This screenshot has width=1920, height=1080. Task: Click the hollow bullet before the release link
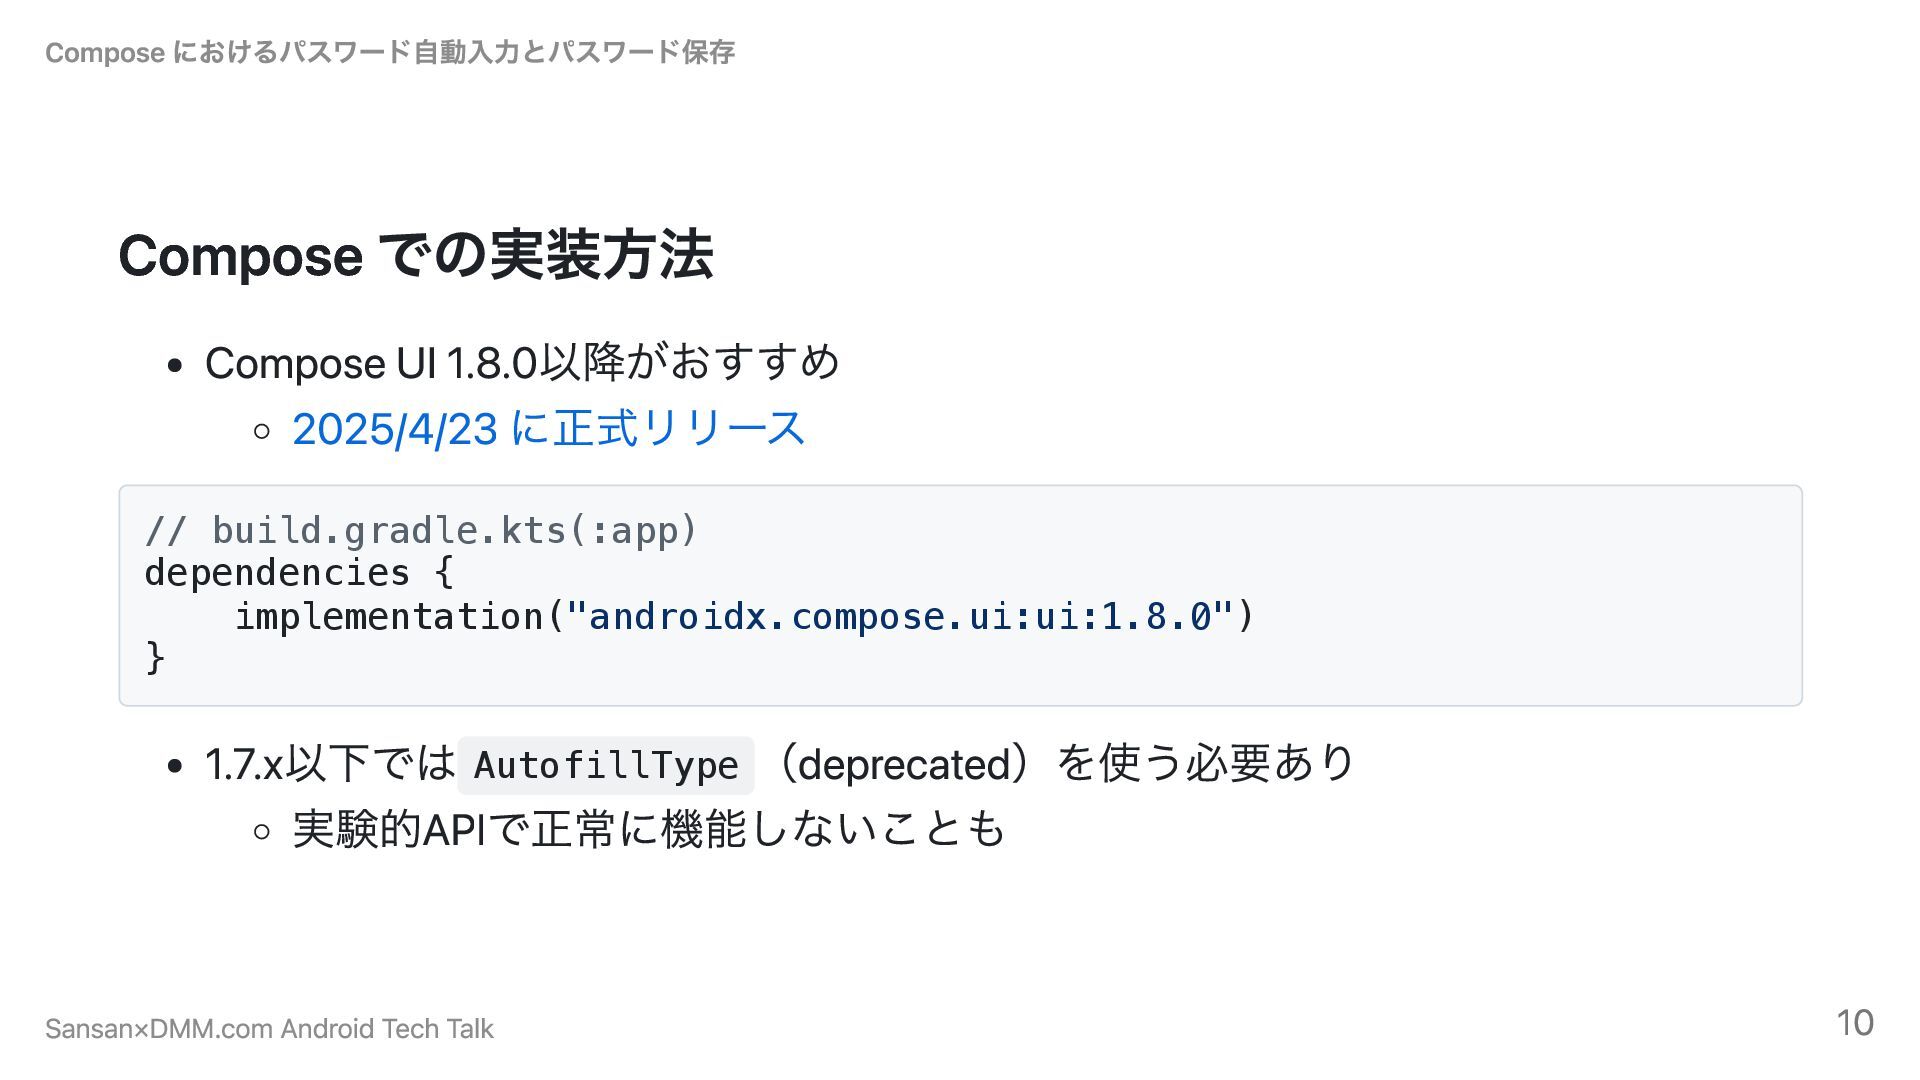(x=262, y=431)
